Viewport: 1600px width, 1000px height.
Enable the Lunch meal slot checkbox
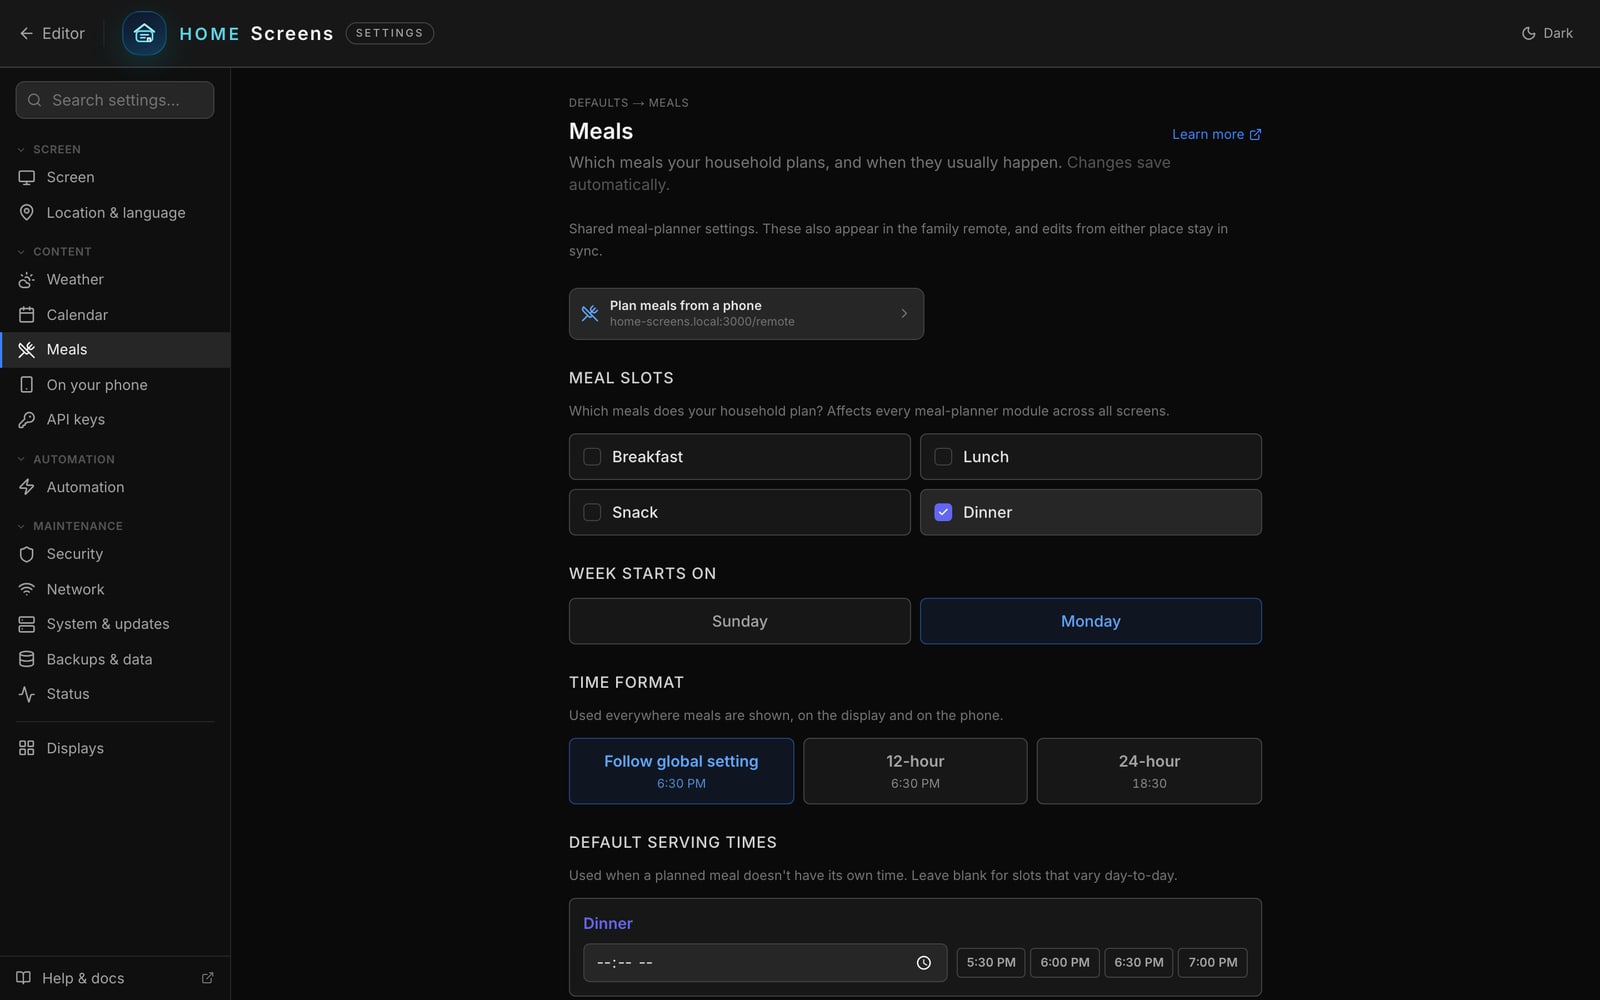click(x=943, y=457)
